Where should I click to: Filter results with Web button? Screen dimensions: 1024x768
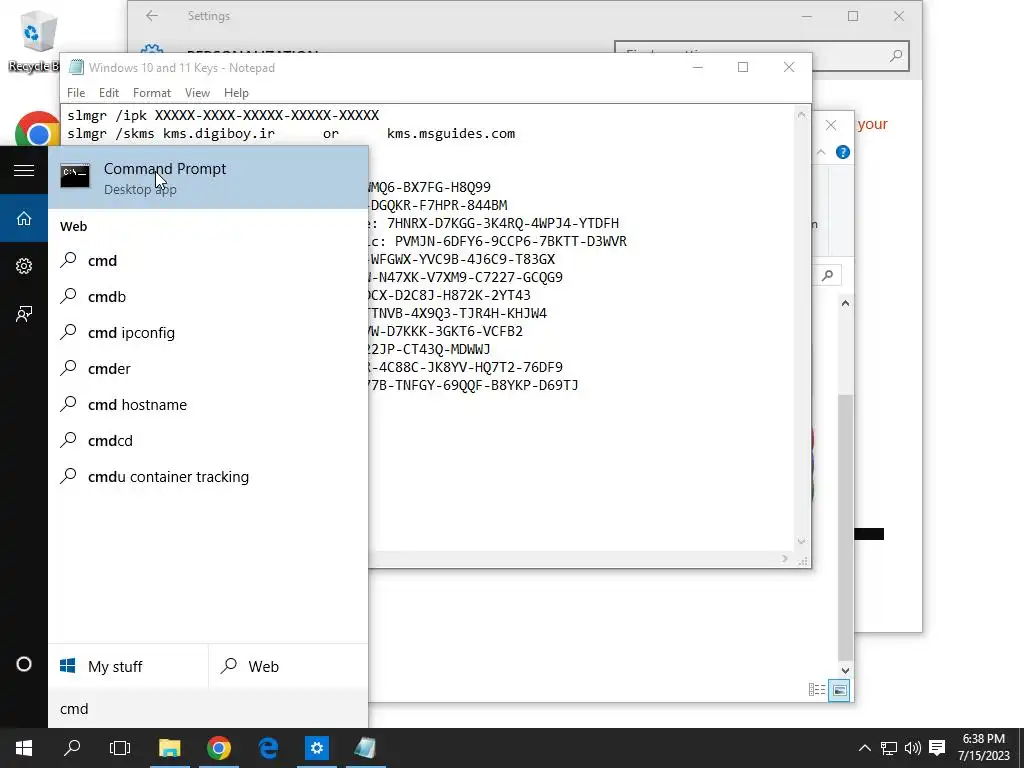289,666
